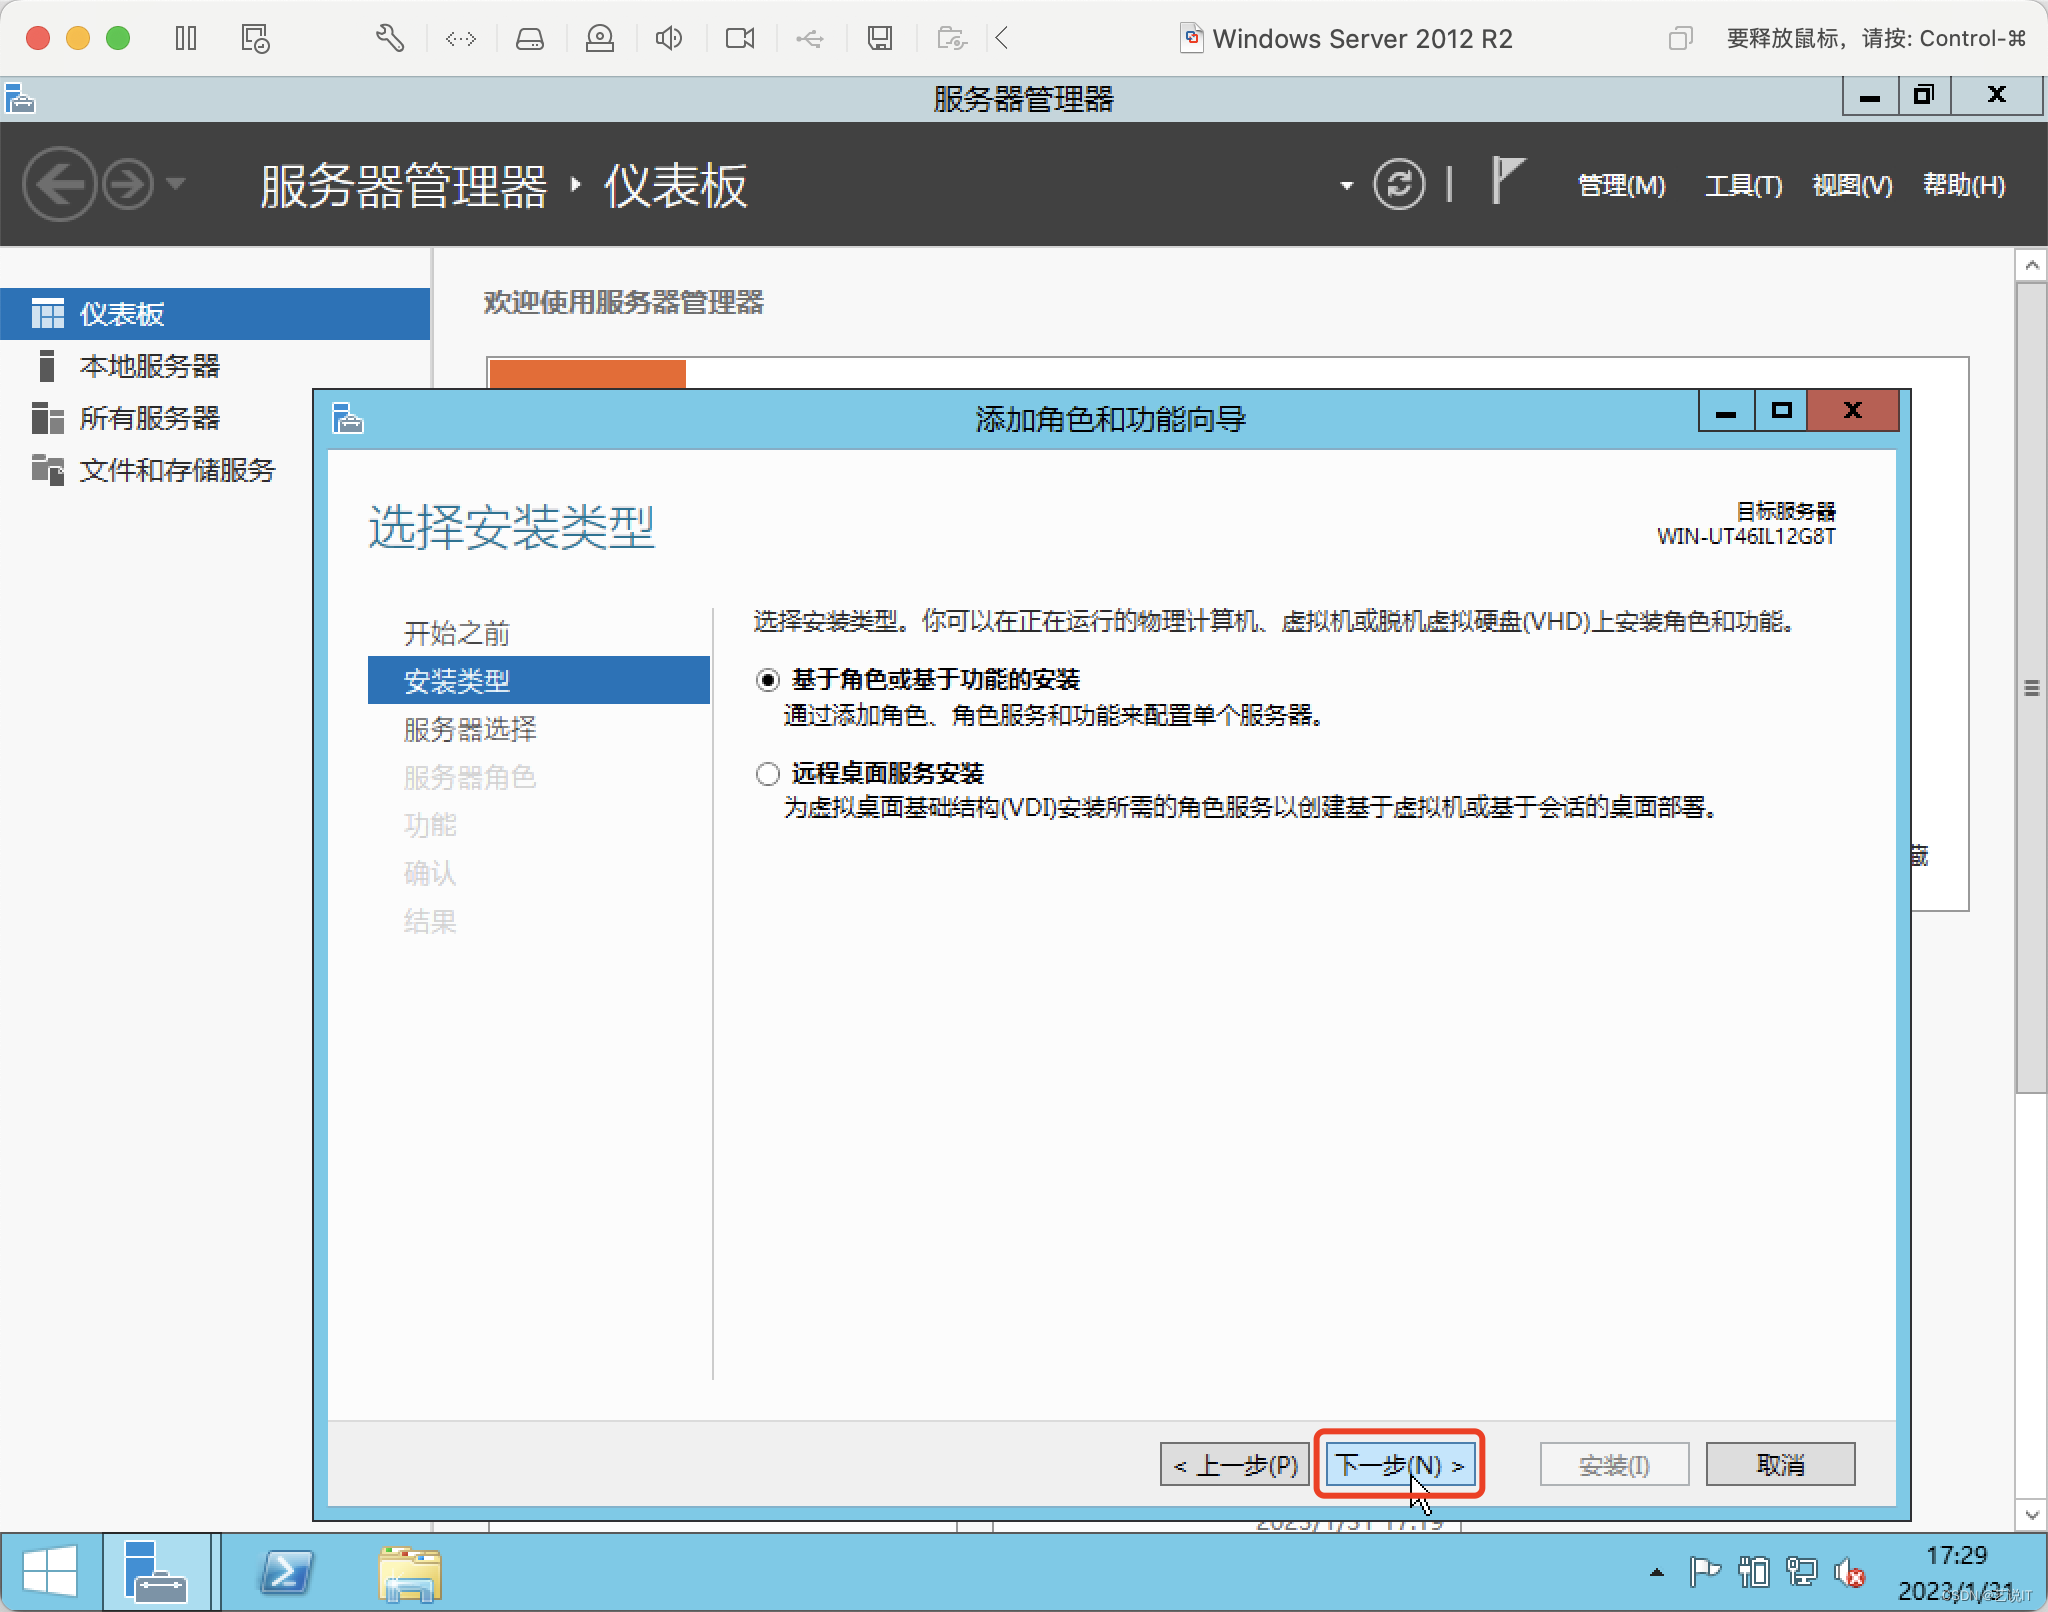The image size is (2048, 1612).
Task: Click wizard title bar icon
Action: [x=347, y=418]
